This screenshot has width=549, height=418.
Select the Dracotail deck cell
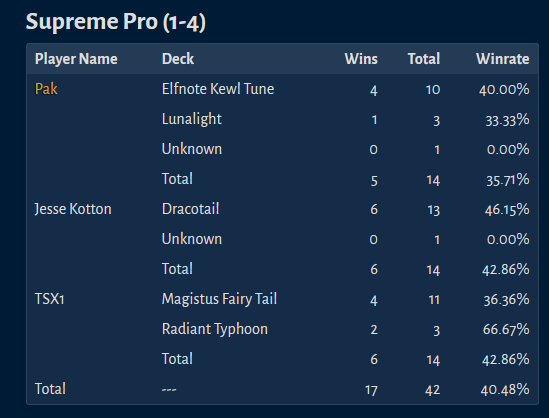pyautogui.click(x=190, y=209)
